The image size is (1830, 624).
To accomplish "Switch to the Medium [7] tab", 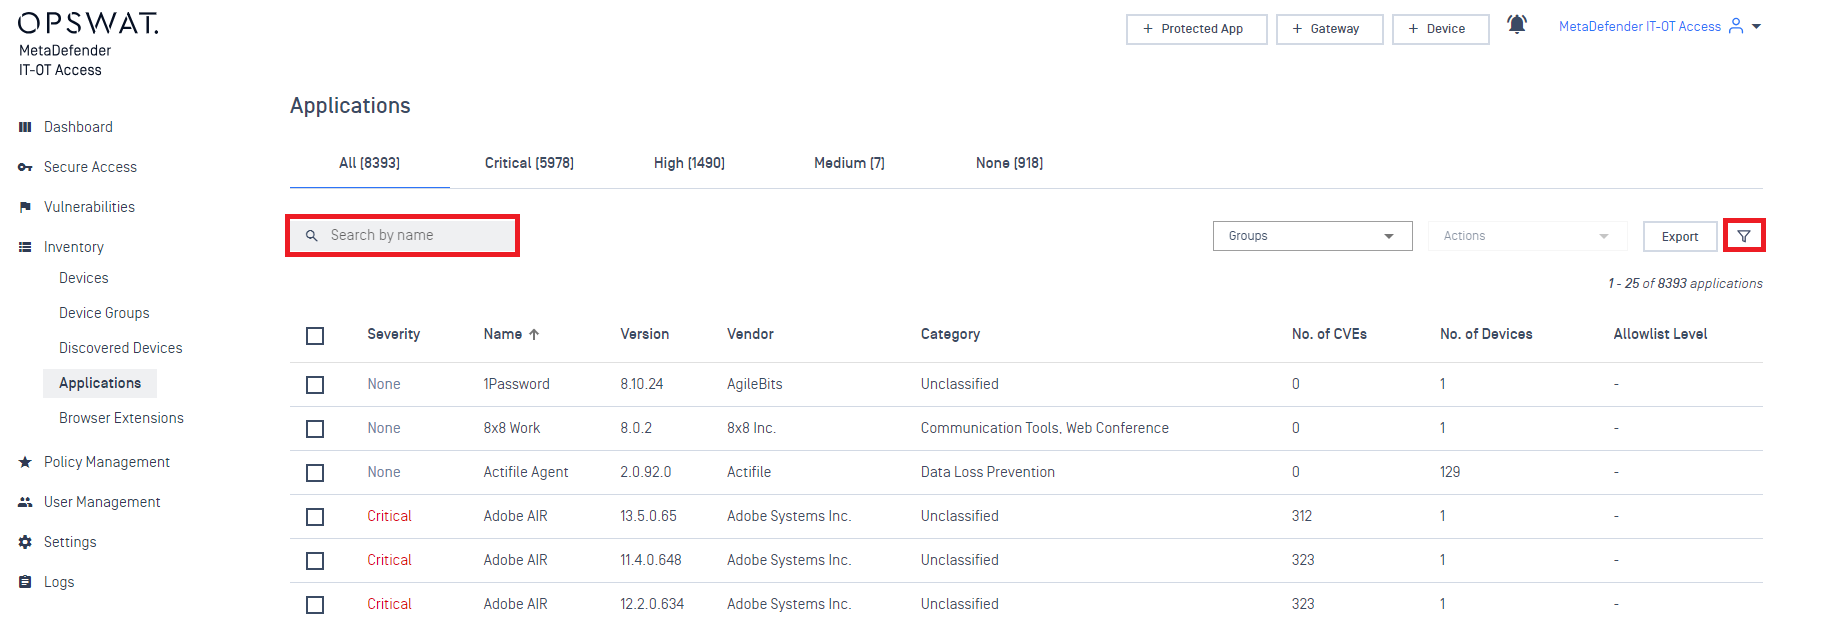I will coord(849,163).
